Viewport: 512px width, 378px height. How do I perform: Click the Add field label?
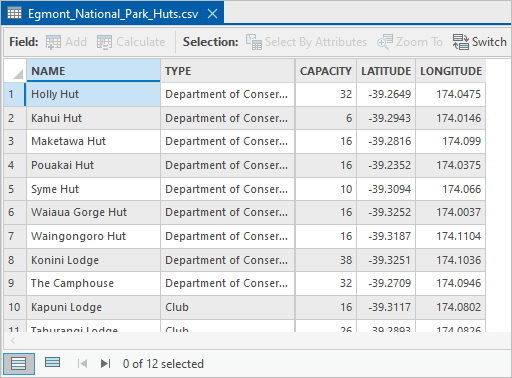coord(76,42)
